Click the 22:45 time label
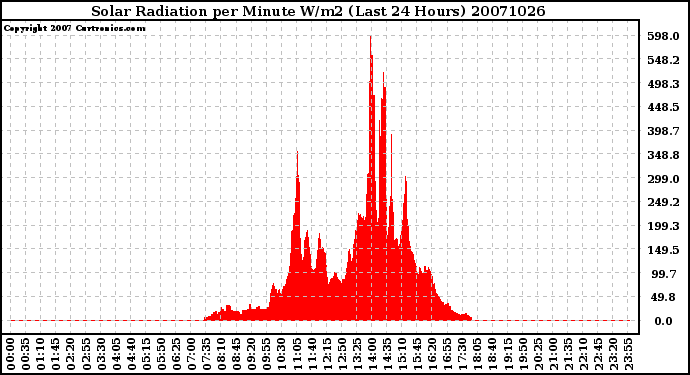Screen dimensions: 690x375 (x=598, y=354)
